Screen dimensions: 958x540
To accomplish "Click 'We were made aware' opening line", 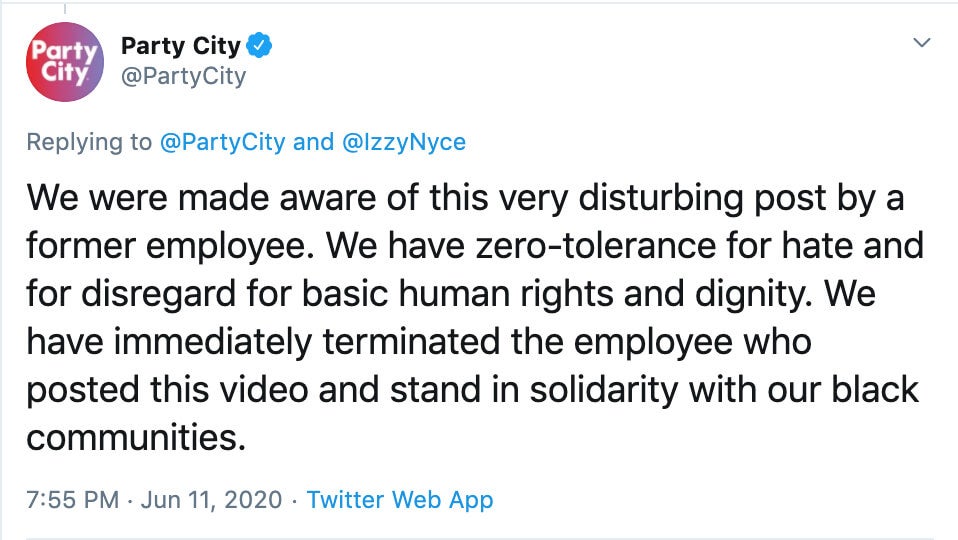I will click(x=201, y=198).
